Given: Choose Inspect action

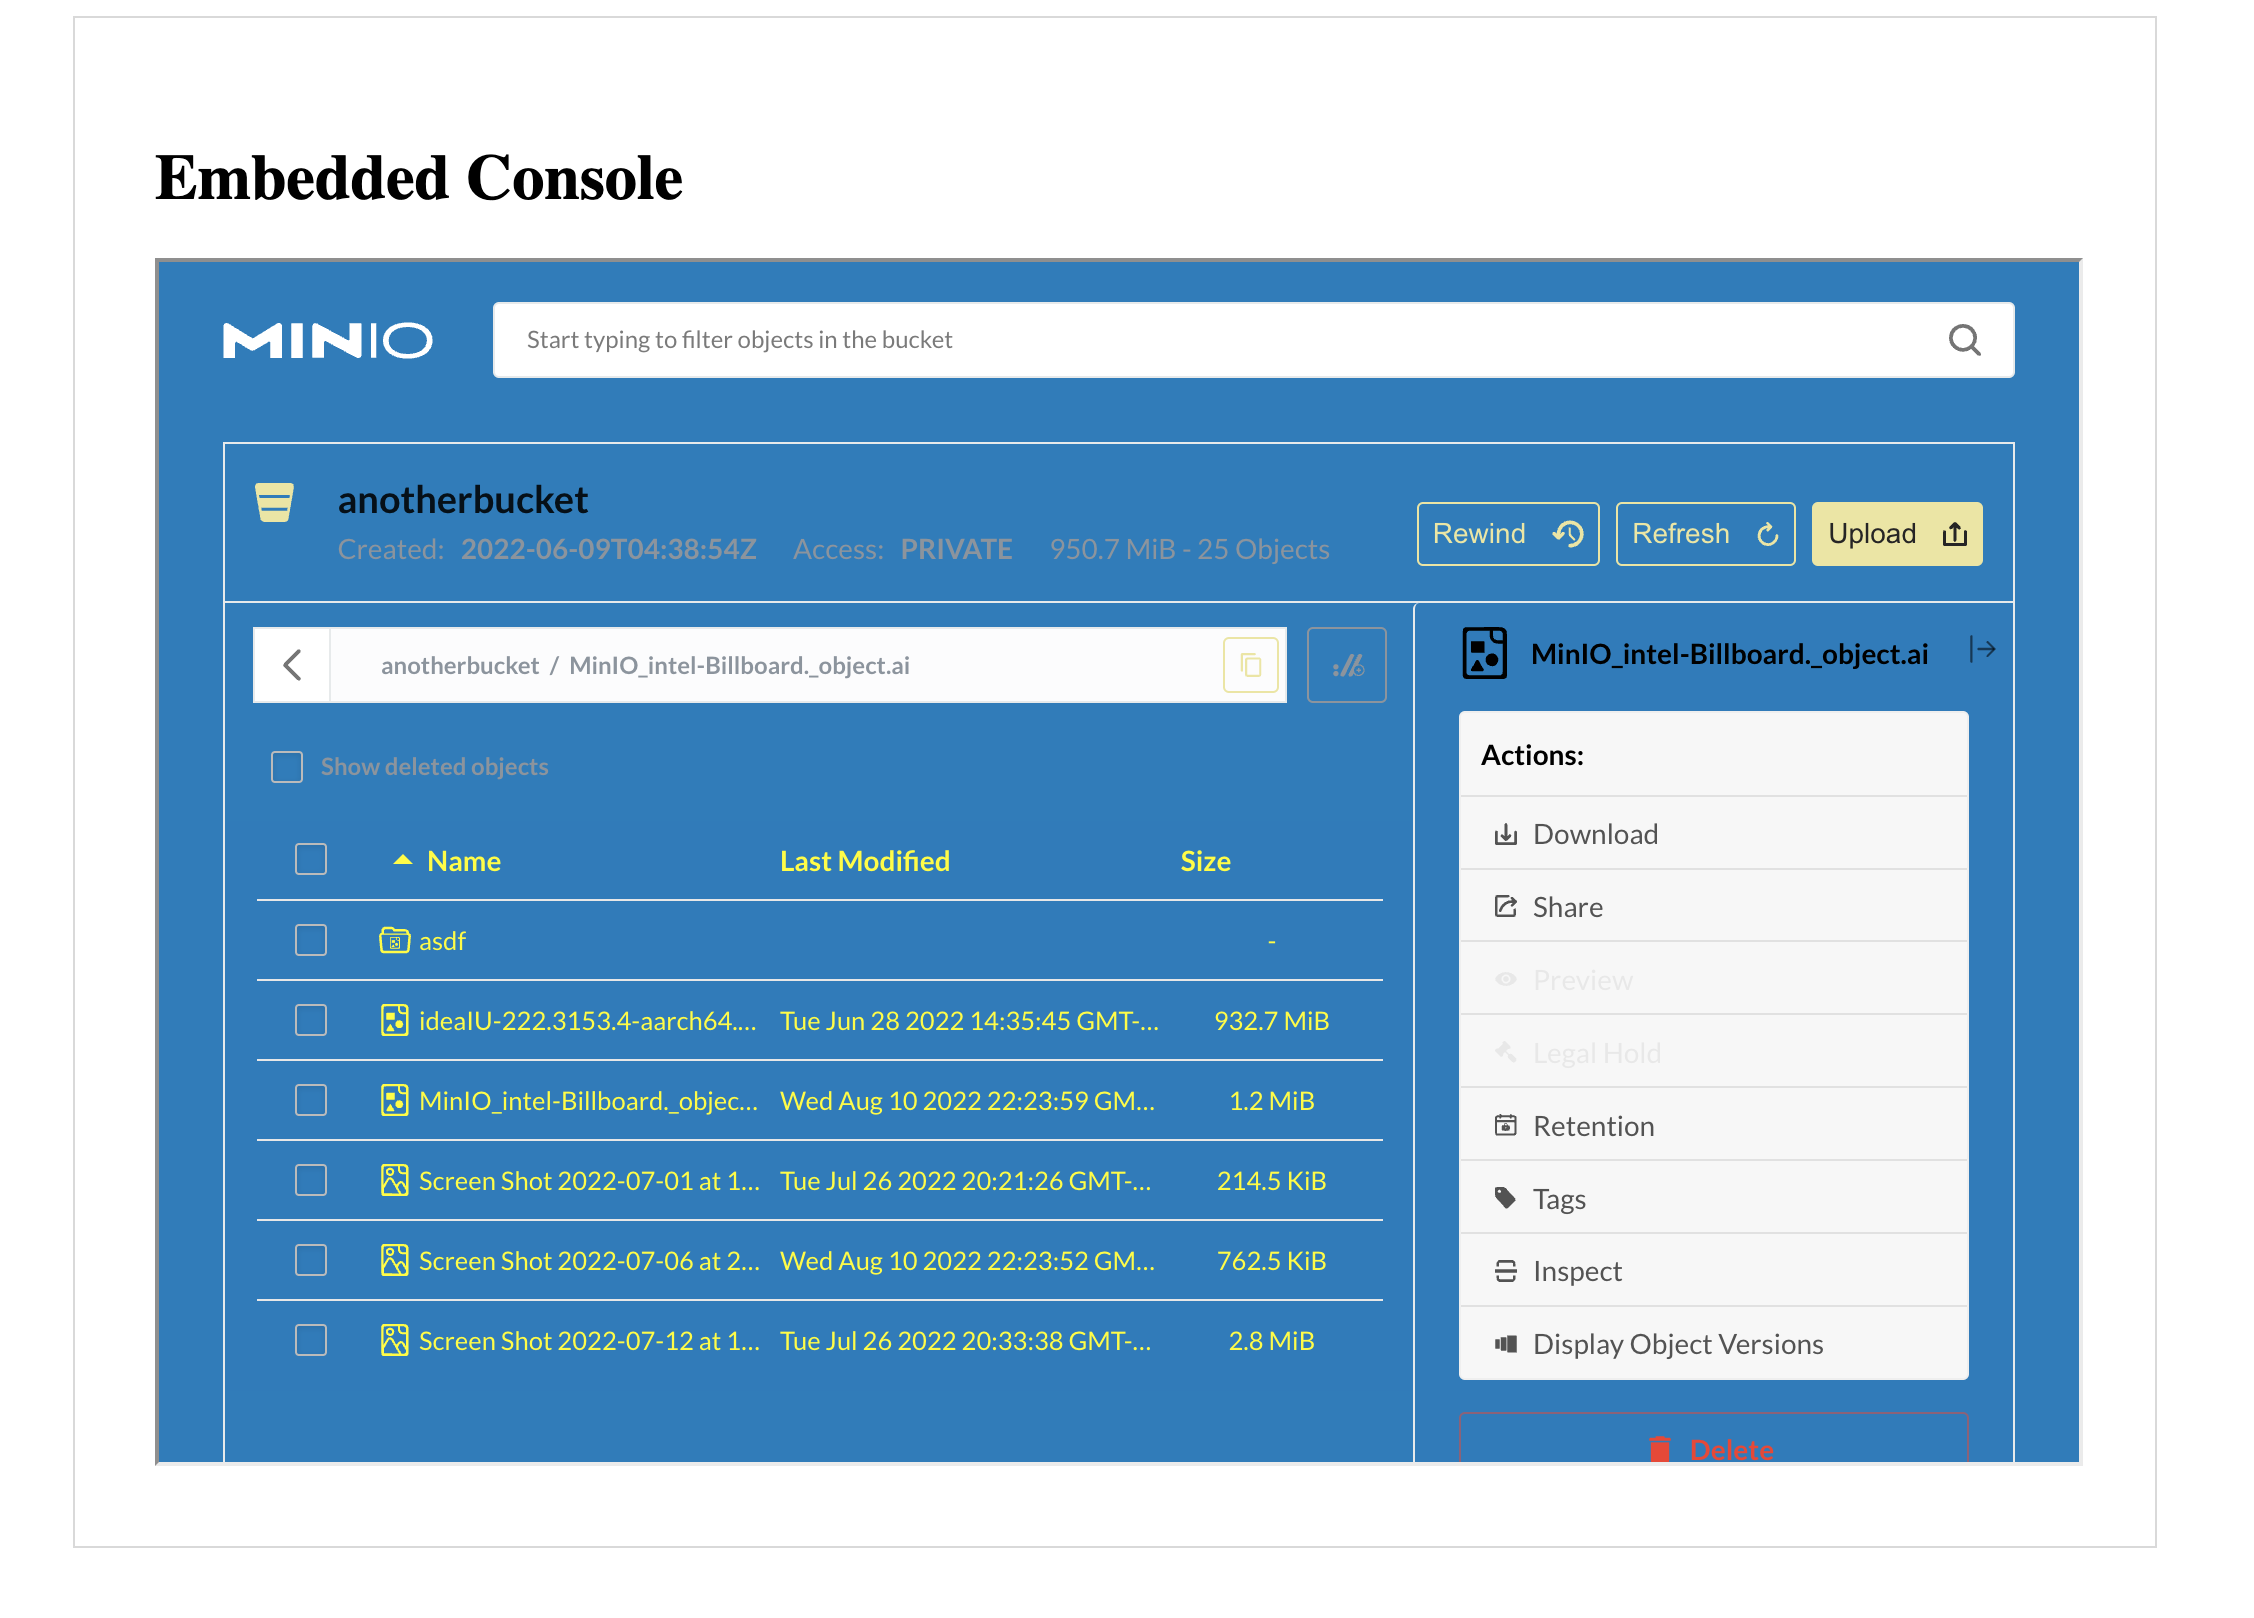Looking at the screenshot, I should click(1713, 1271).
